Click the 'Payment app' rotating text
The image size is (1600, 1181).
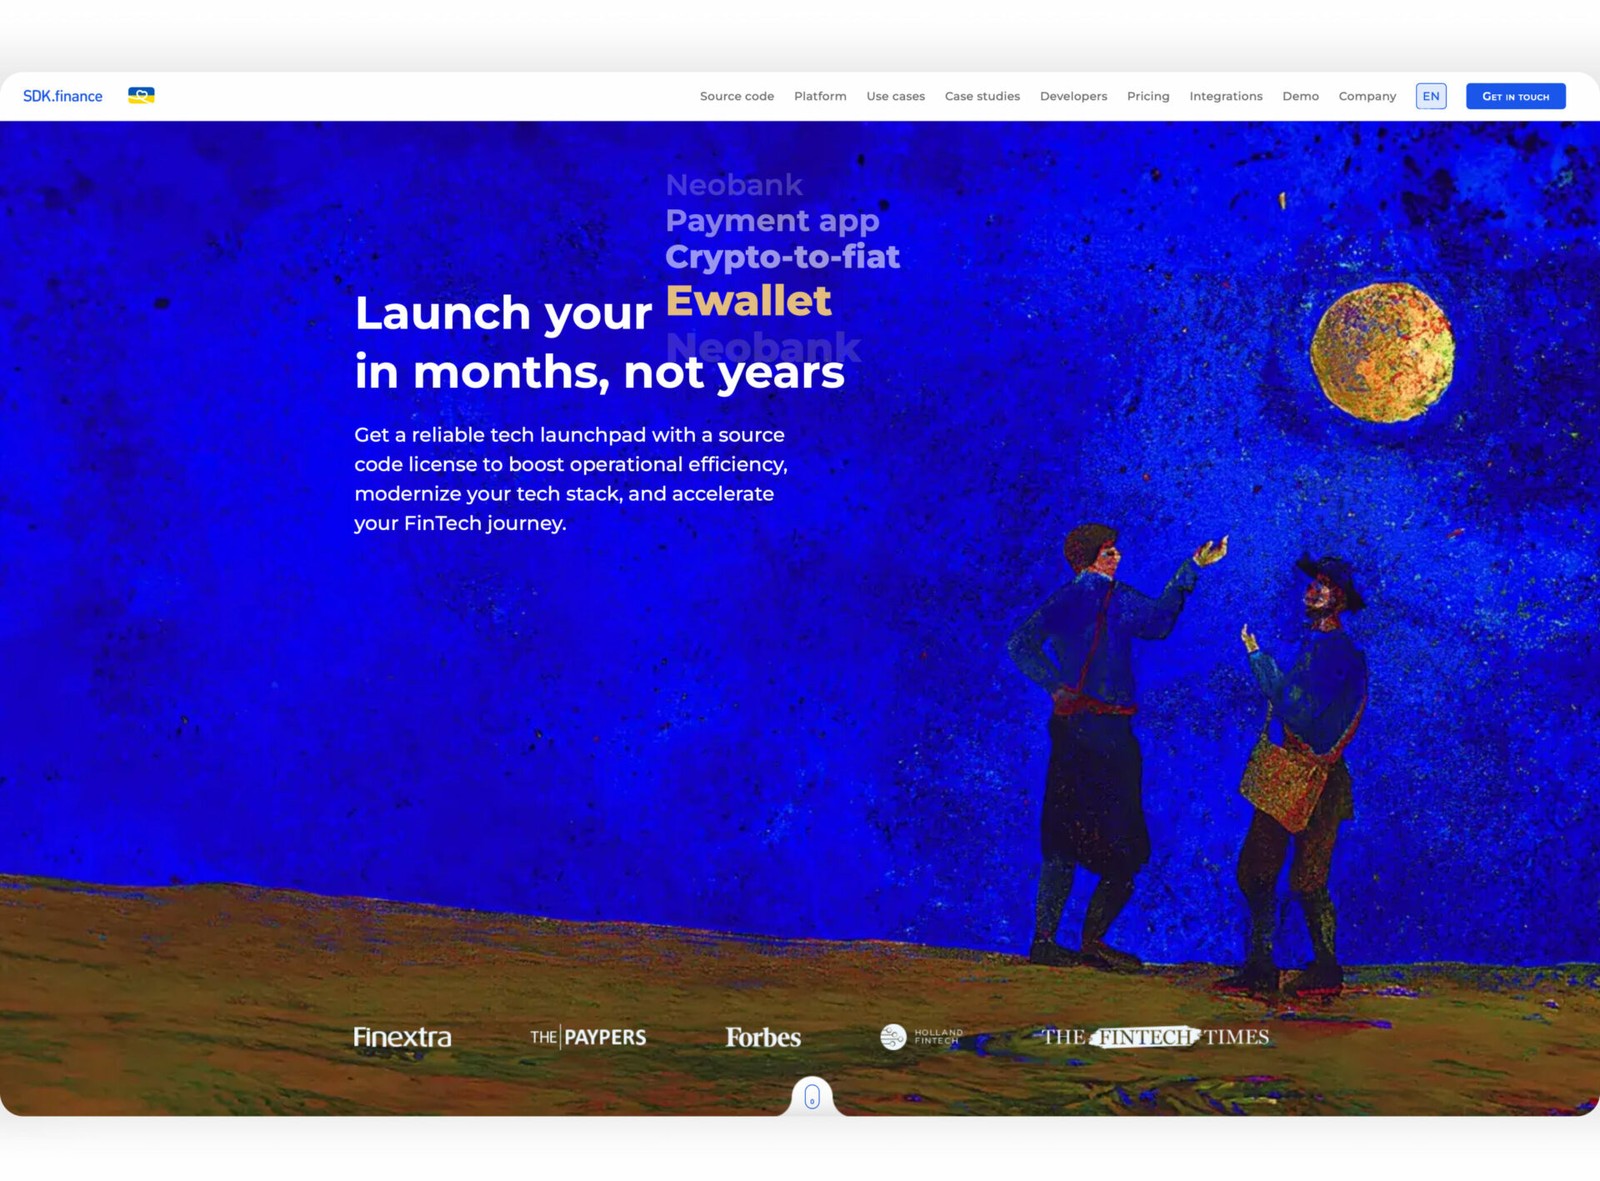point(772,221)
